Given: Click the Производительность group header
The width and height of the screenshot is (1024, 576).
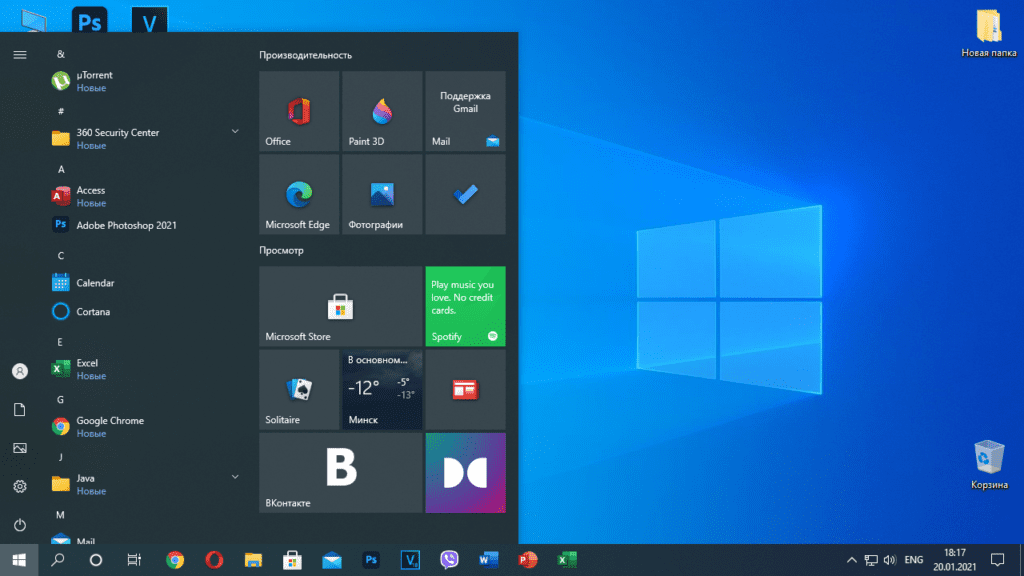Looking at the screenshot, I should (306, 55).
